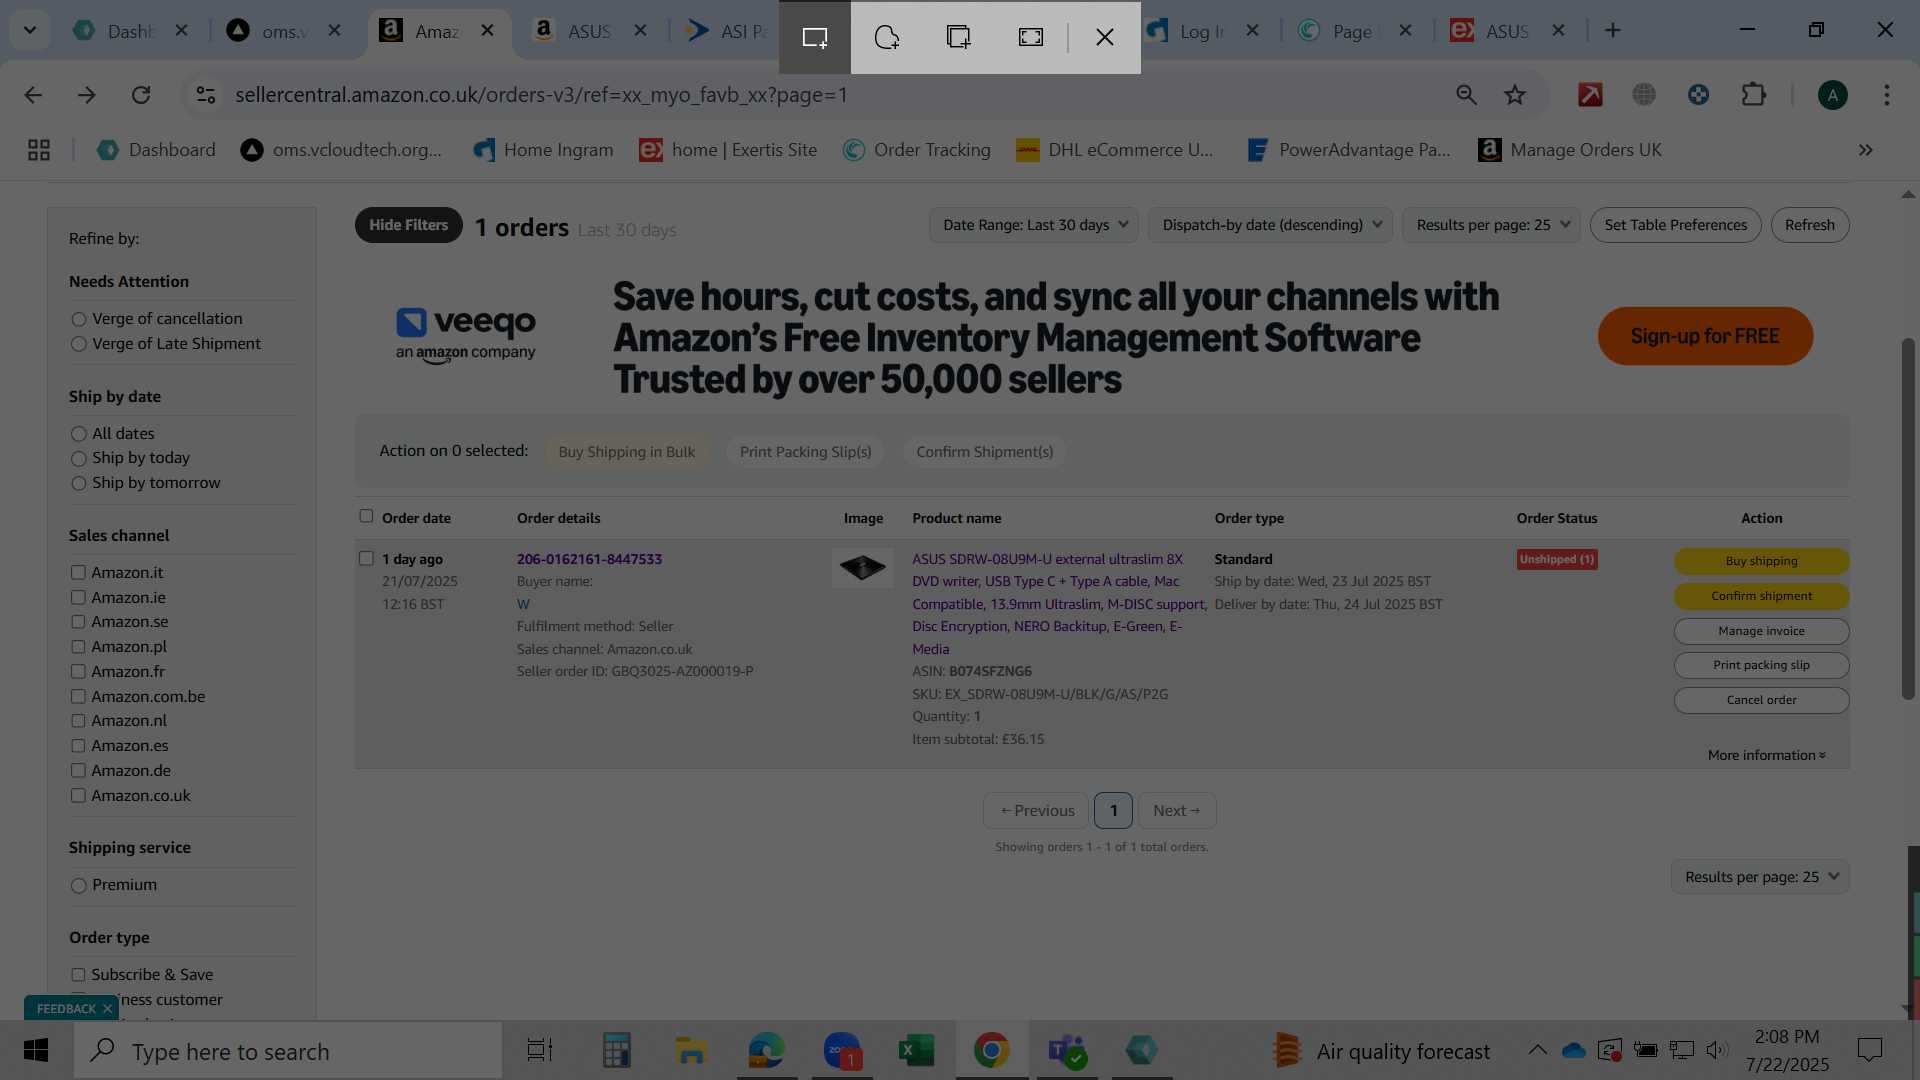Image resolution: width=1920 pixels, height=1080 pixels.
Task: Click Confirm shipment button
Action: [x=1761, y=596]
